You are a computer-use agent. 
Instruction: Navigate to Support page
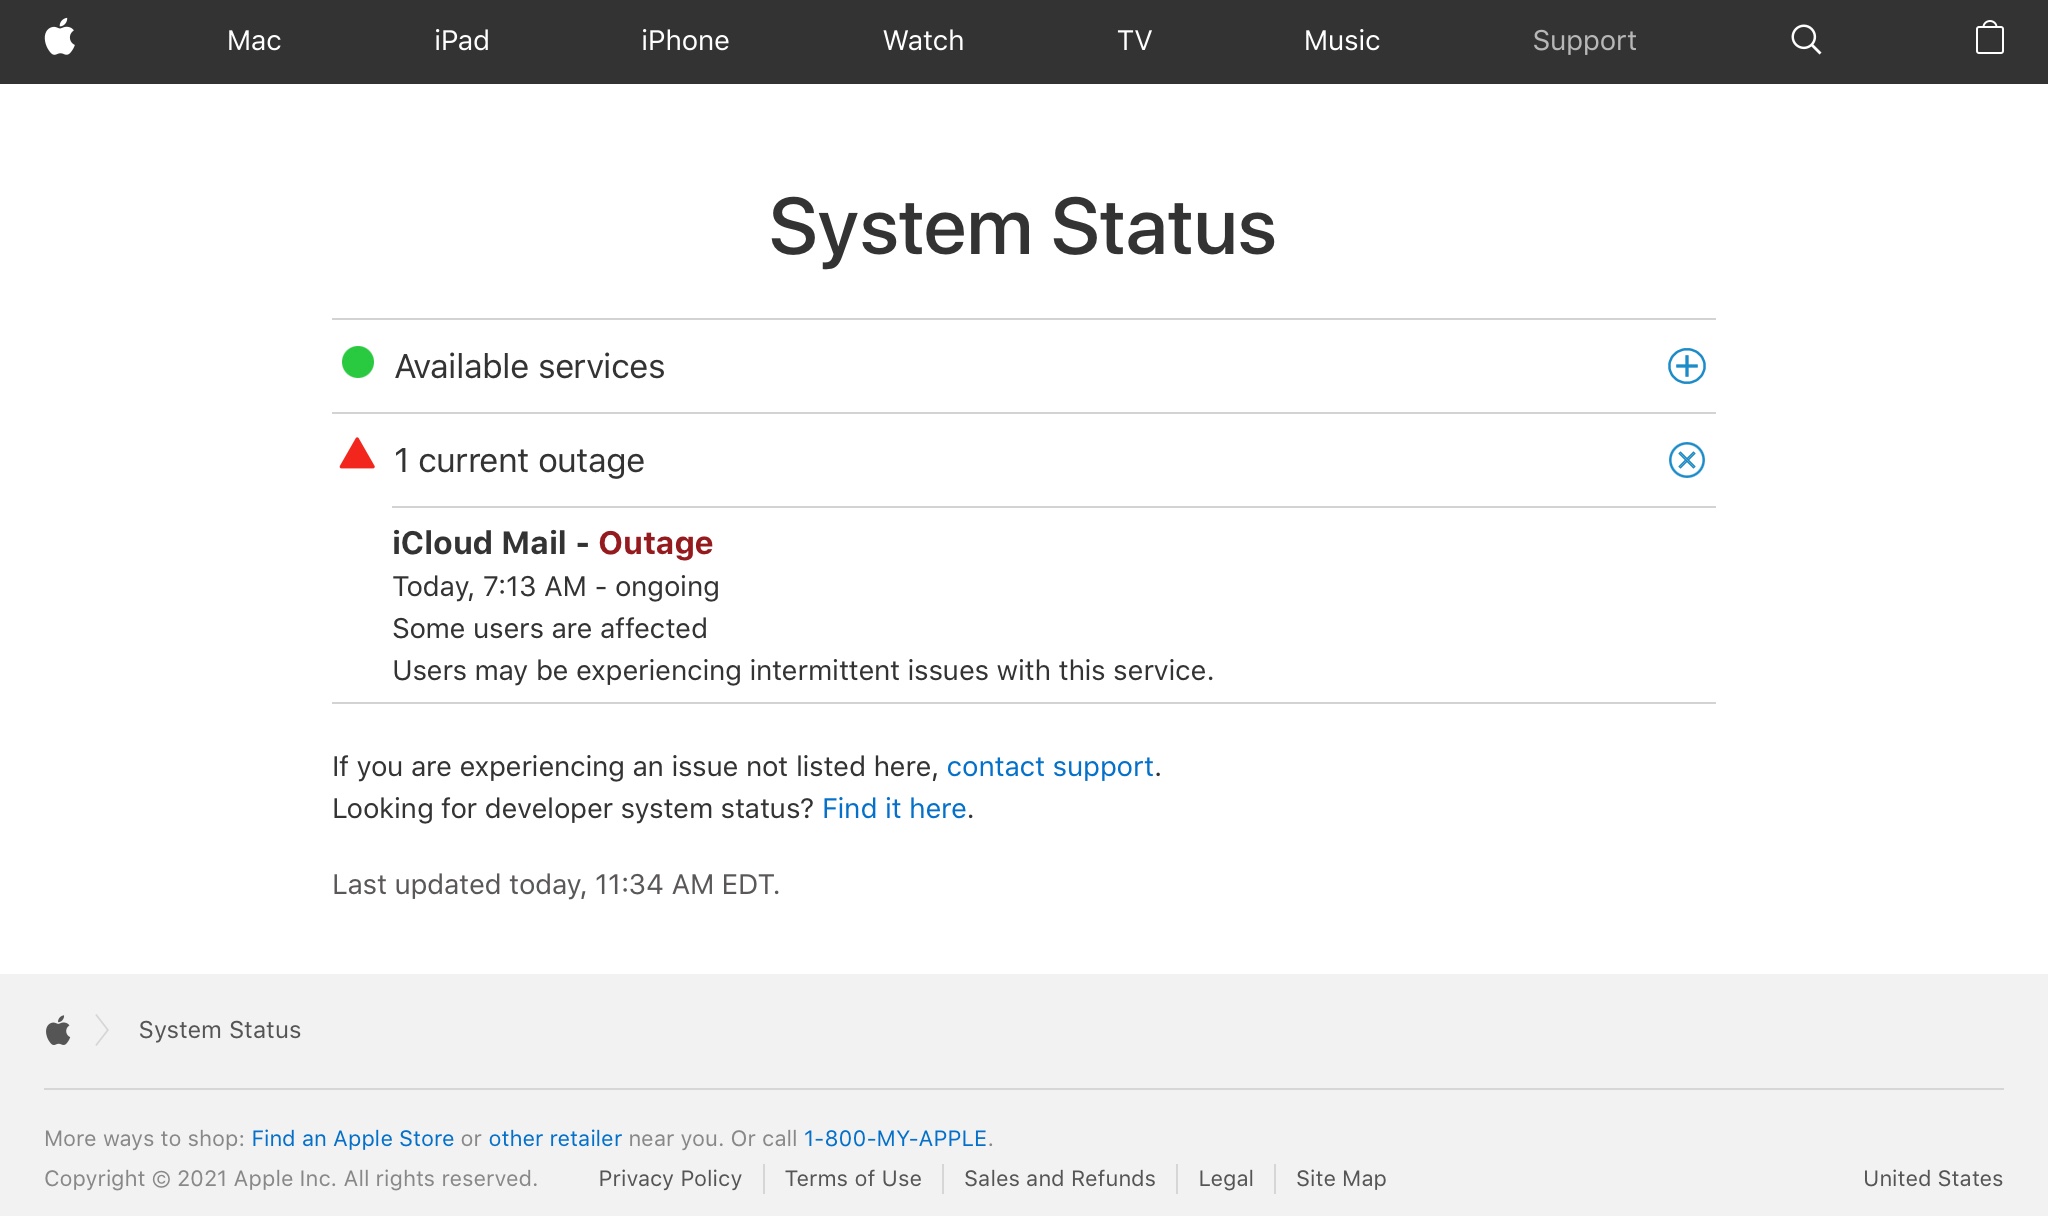point(1584,41)
